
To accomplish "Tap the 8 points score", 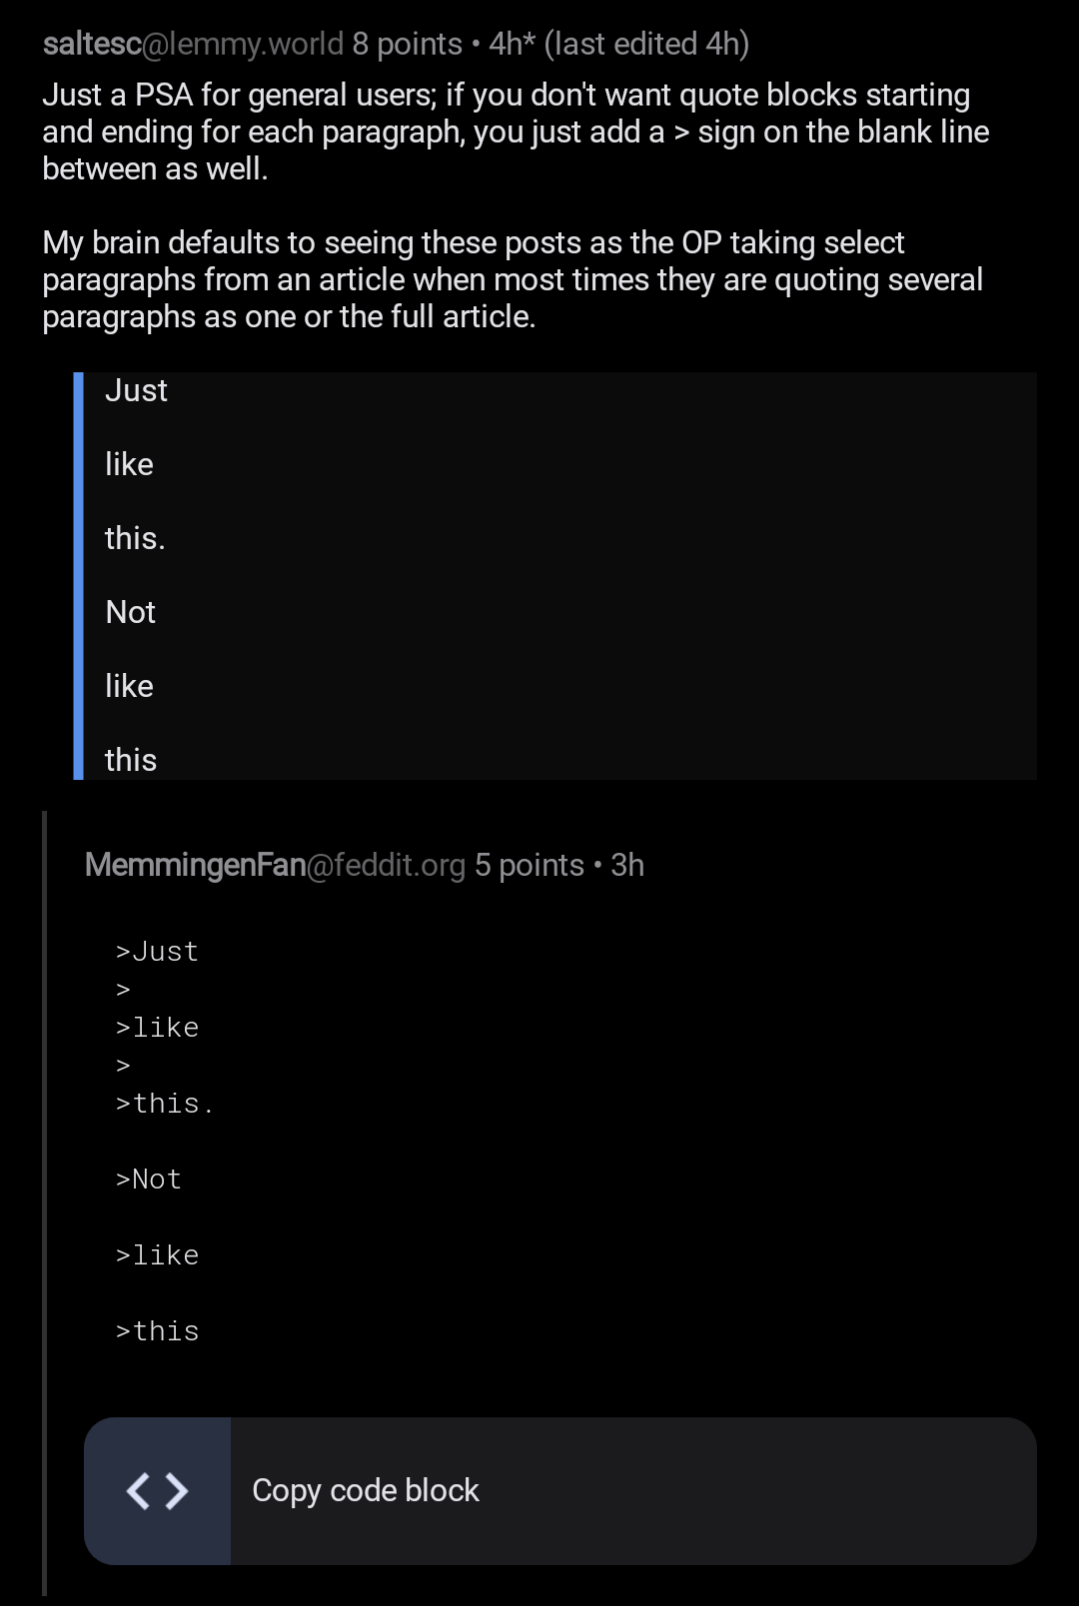I will pos(407,44).
